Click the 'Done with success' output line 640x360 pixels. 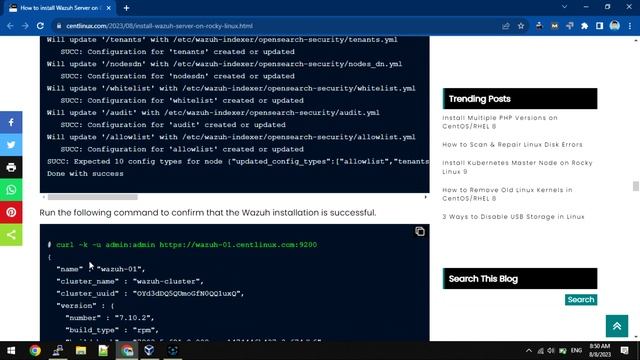[x=85, y=173]
